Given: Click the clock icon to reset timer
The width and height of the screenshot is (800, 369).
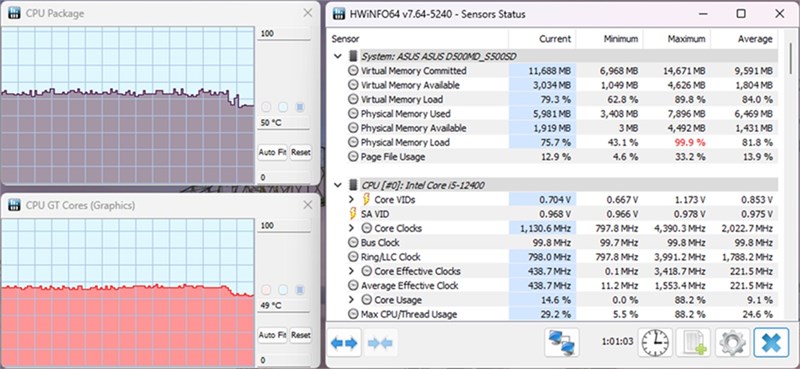Looking at the screenshot, I should click(x=655, y=343).
